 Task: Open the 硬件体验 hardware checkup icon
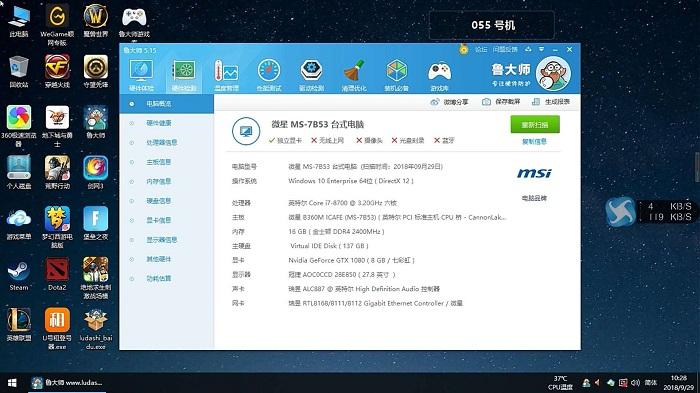(x=141, y=75)
